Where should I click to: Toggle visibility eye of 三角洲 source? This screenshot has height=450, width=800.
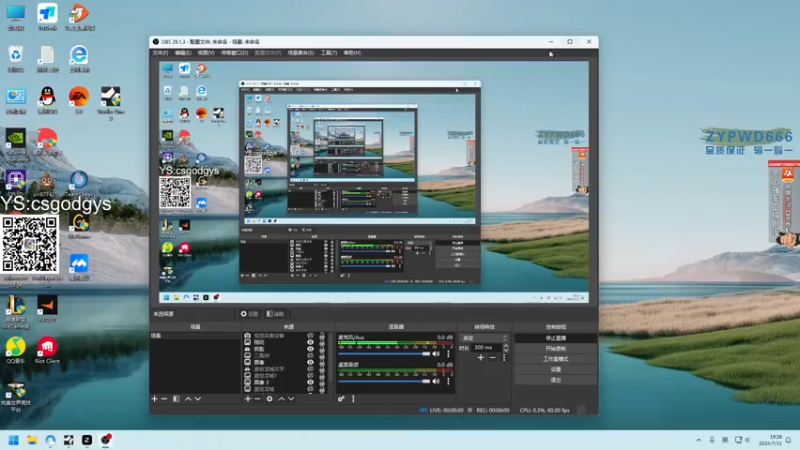tap(310, 356)
